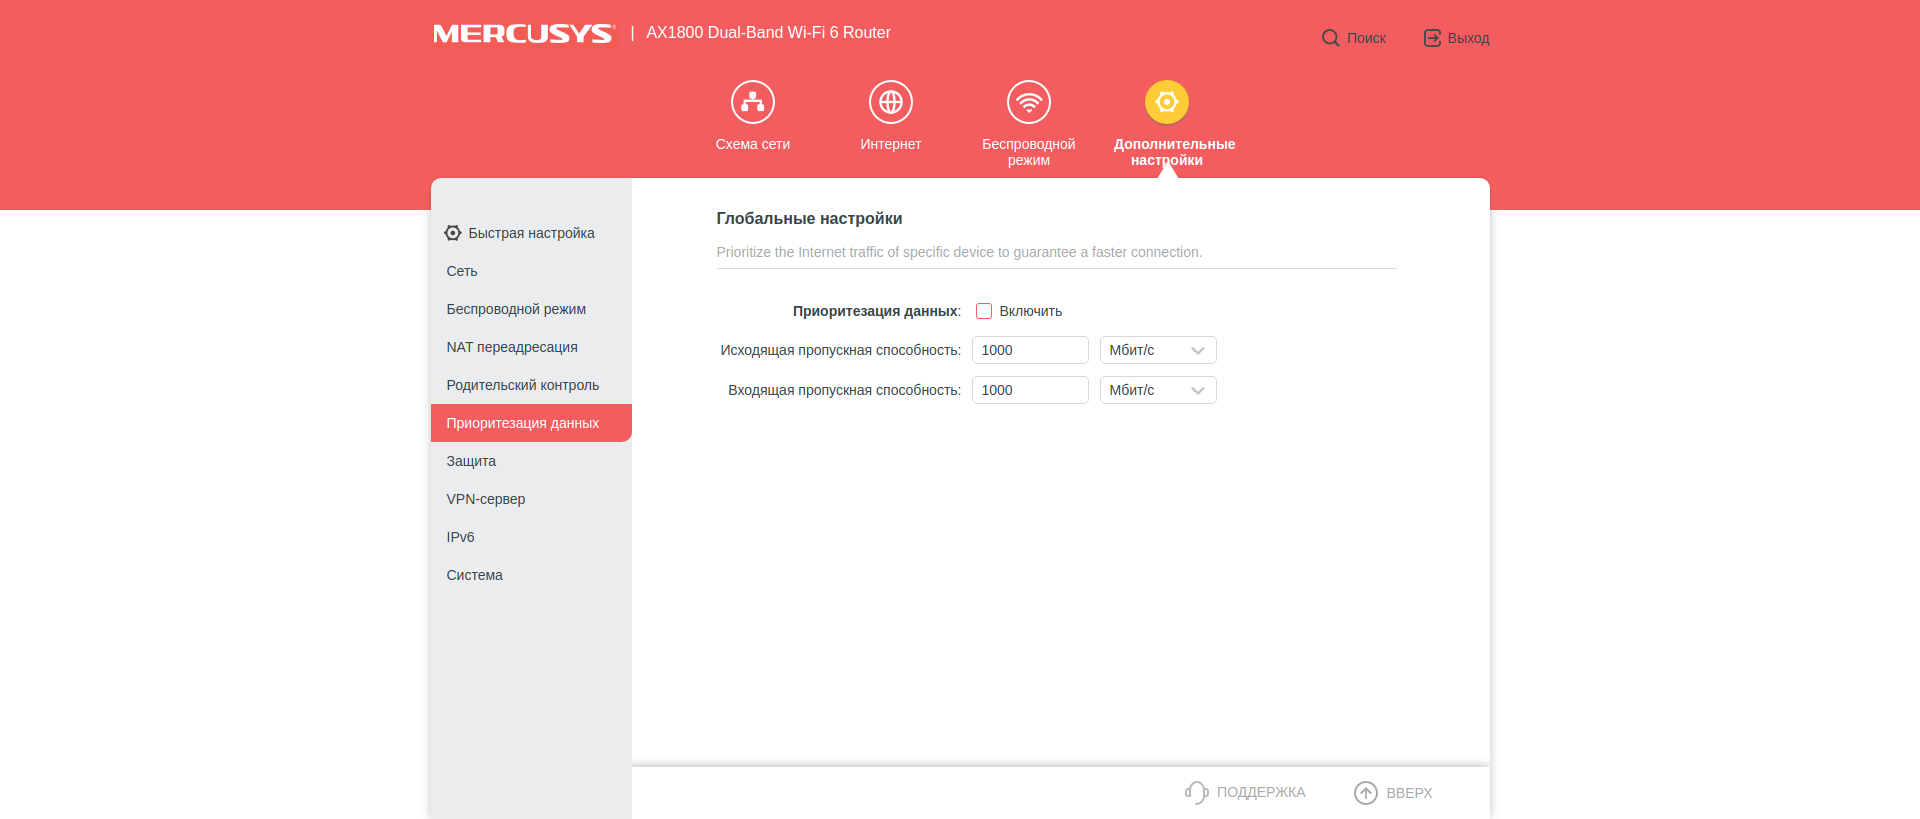Open Быстрая настройка quick setup
This screenshot has width=1920, height=819.
click(x=530, y=233)
